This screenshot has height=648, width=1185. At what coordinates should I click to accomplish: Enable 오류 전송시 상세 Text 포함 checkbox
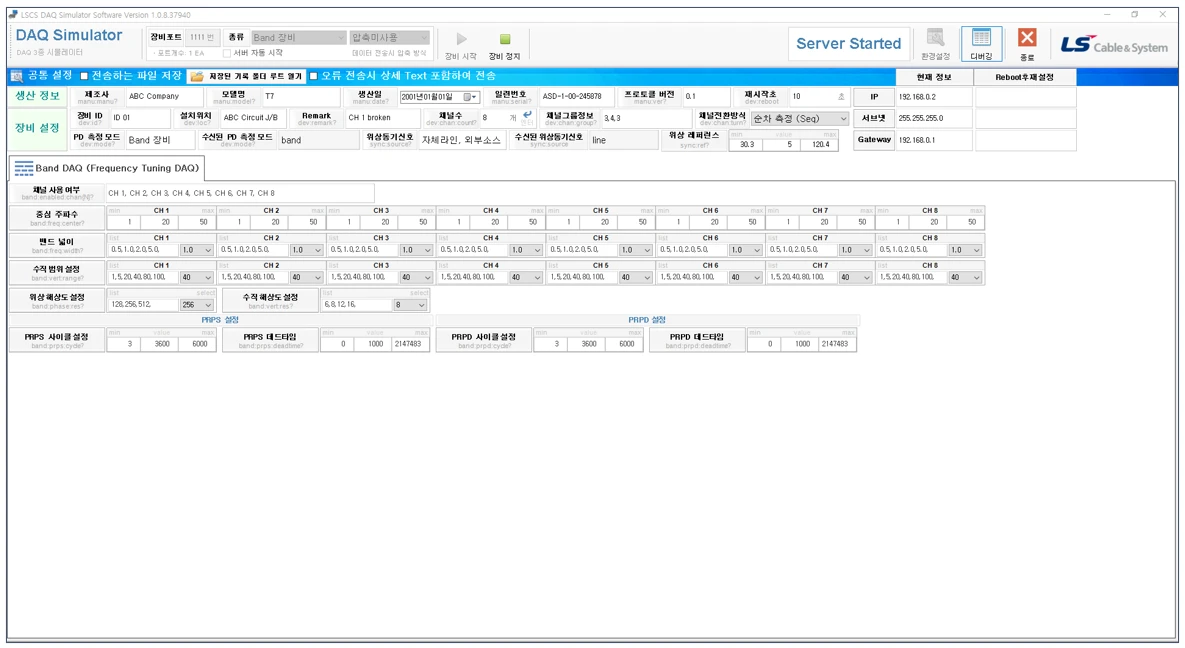point(314,76)
